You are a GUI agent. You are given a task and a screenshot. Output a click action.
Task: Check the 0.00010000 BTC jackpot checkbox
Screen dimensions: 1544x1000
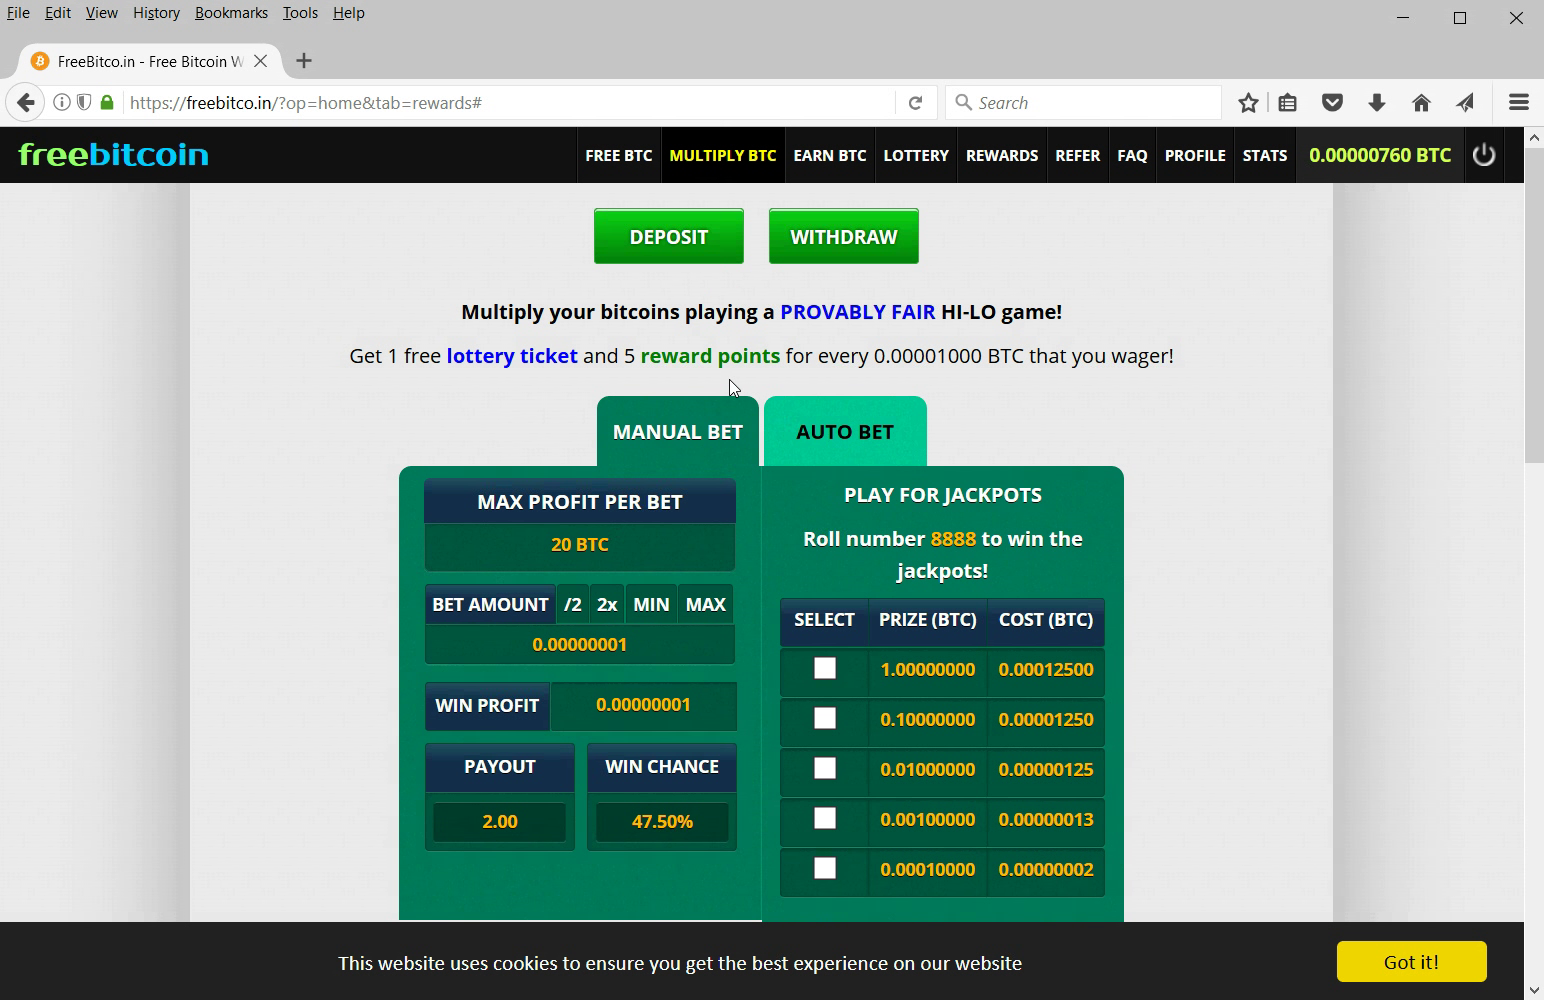point(825,869)
